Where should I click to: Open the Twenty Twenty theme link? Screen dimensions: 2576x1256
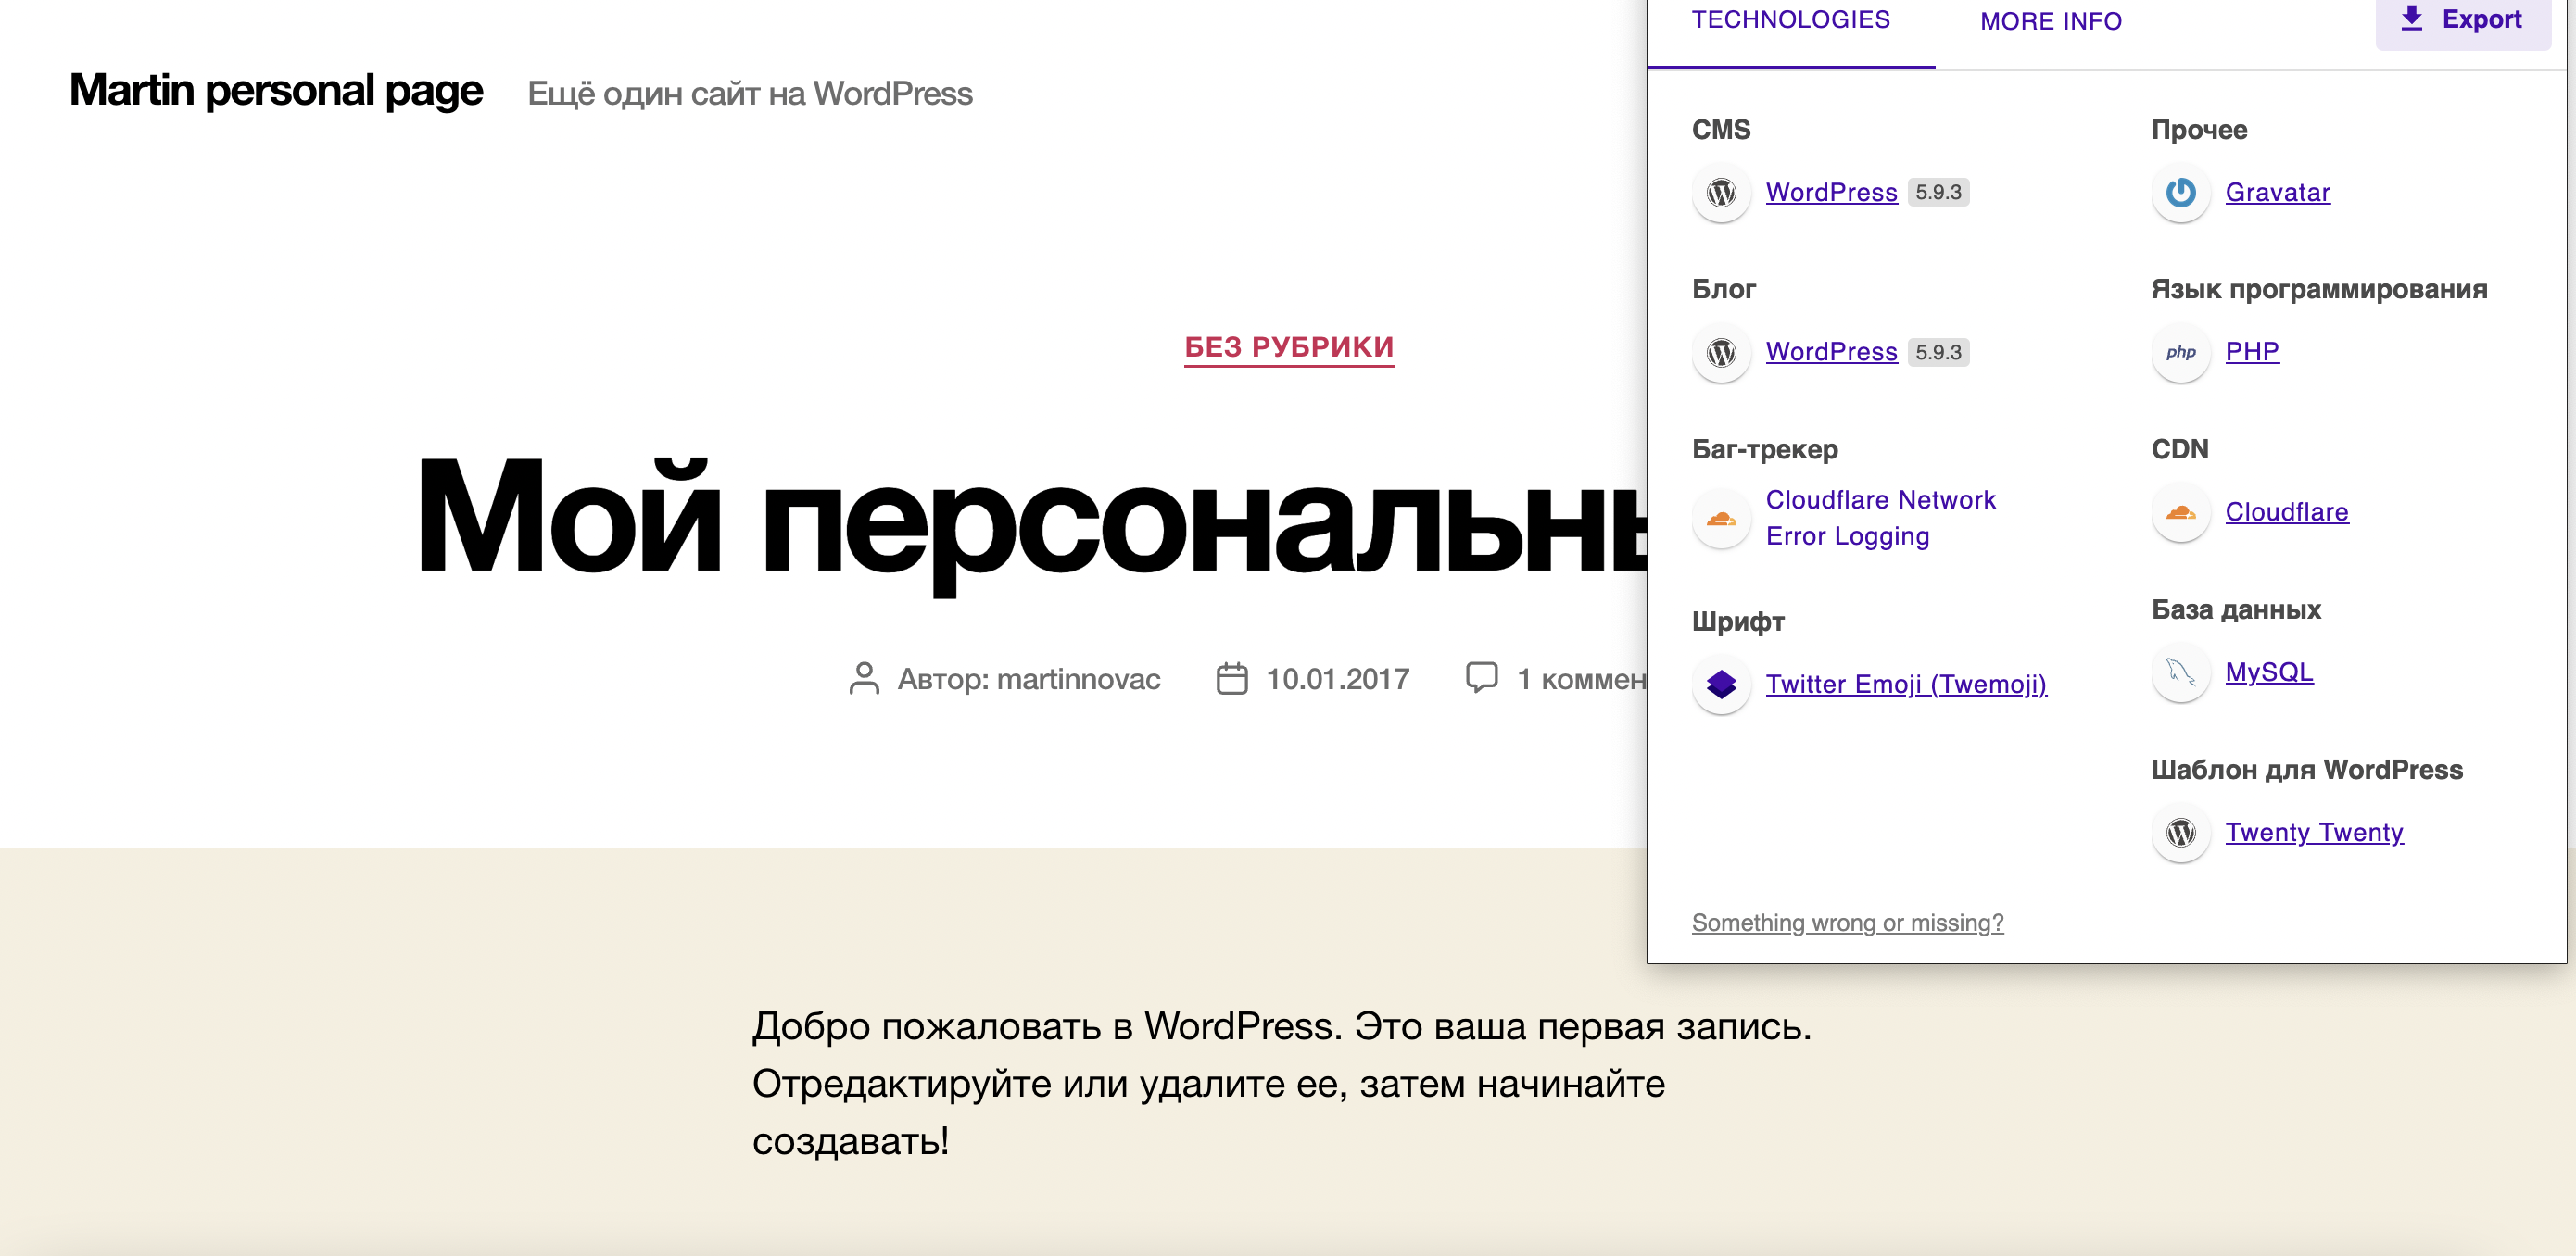[x=2313, y=832]
